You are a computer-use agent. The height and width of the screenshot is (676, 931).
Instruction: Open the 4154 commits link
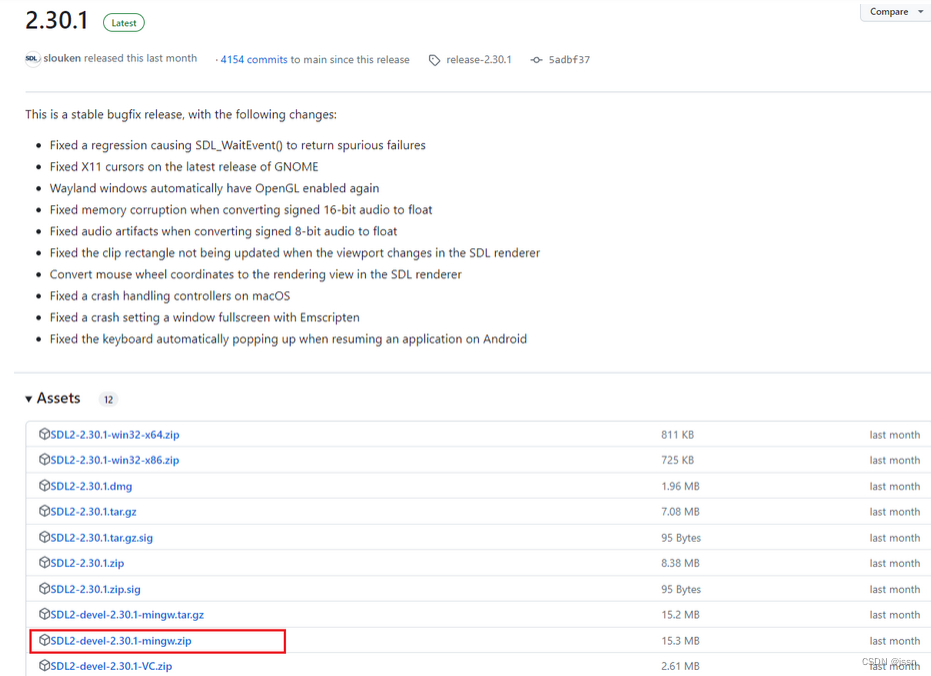click(254, 59)
